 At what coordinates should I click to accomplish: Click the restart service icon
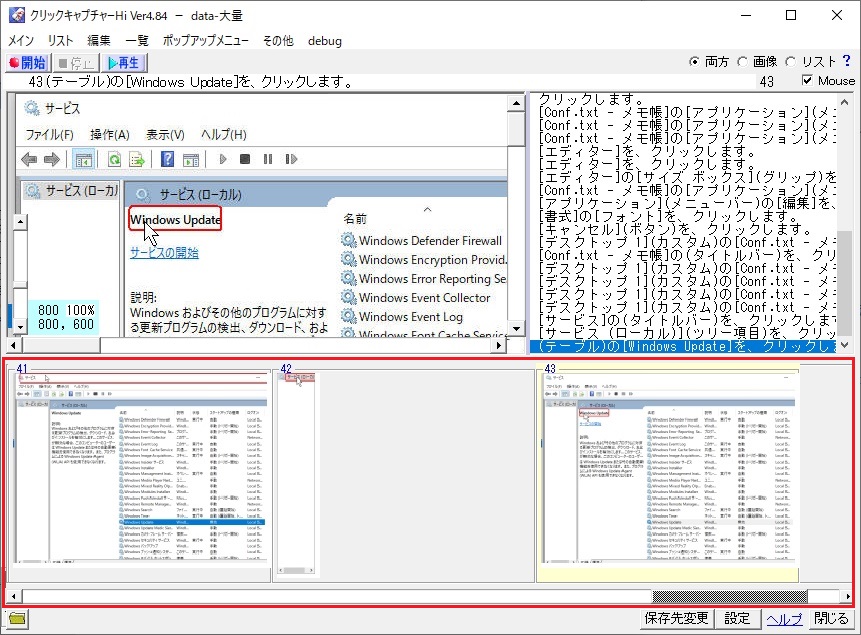(291, 159)
